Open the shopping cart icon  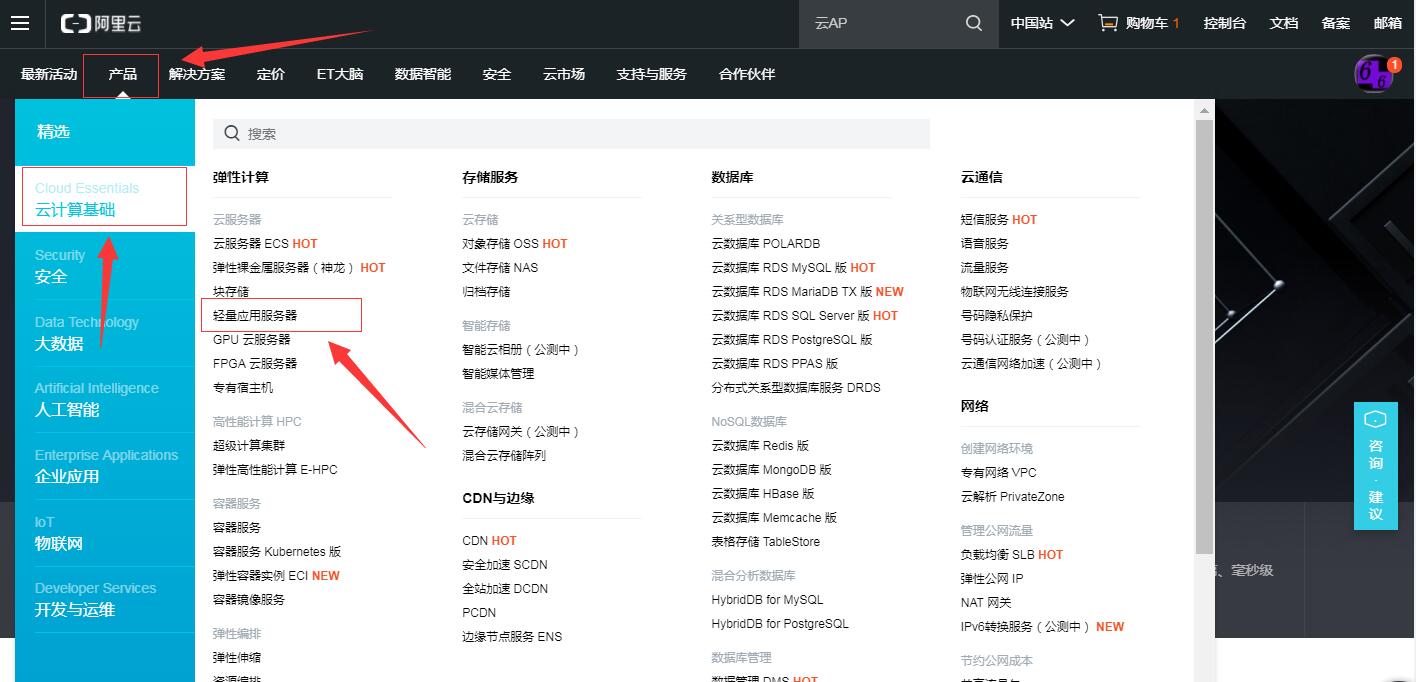[x=1107, y=23]
